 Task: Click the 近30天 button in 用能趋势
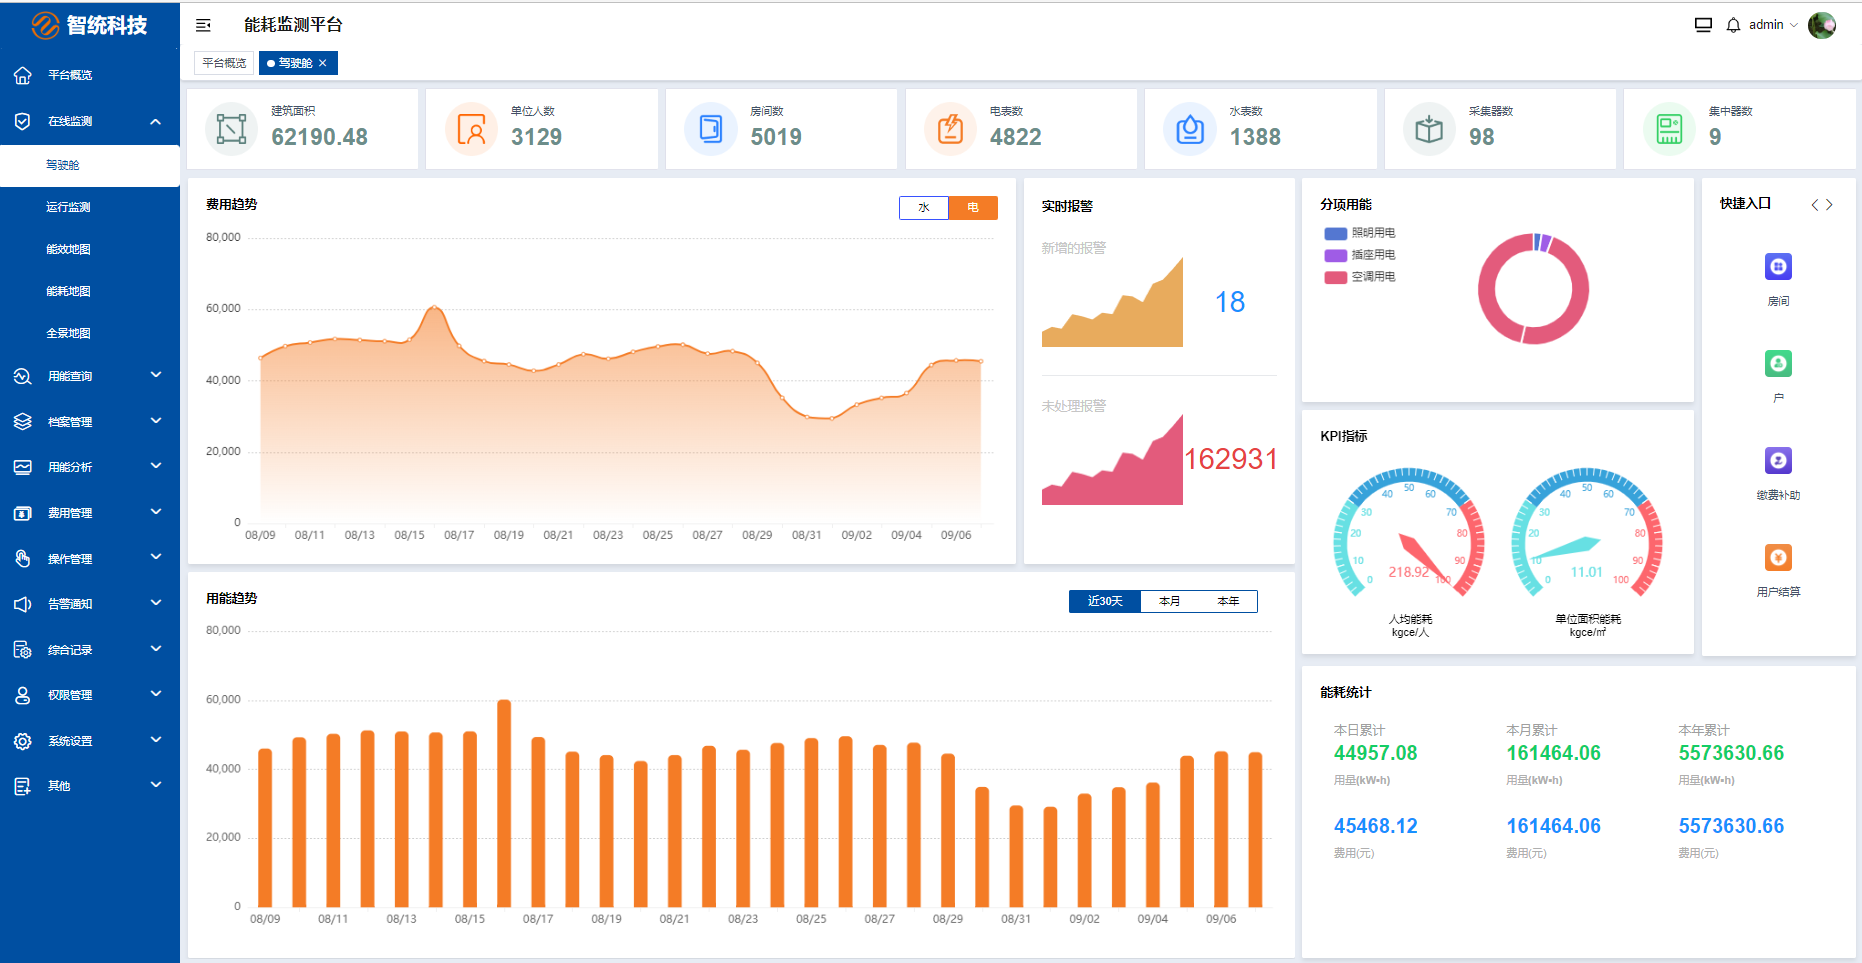[1105, 601]
